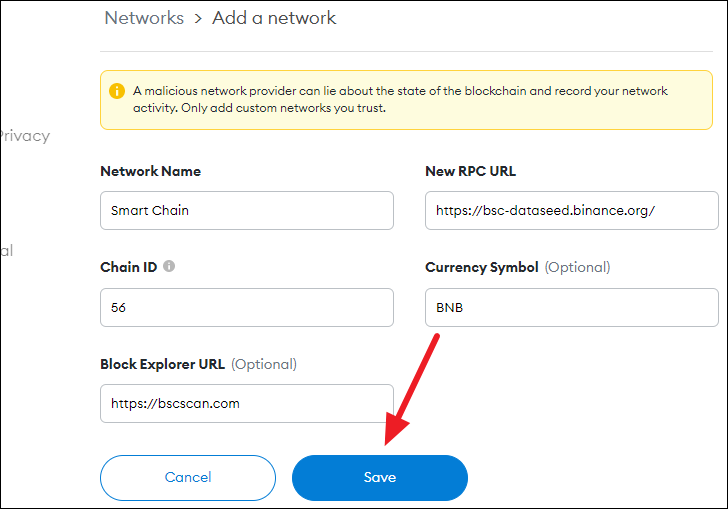Image resolution: width=728 pixels, height=509 pixels.
Task: Go back to Networks breadcrumb
Action: tap(144, 18)
